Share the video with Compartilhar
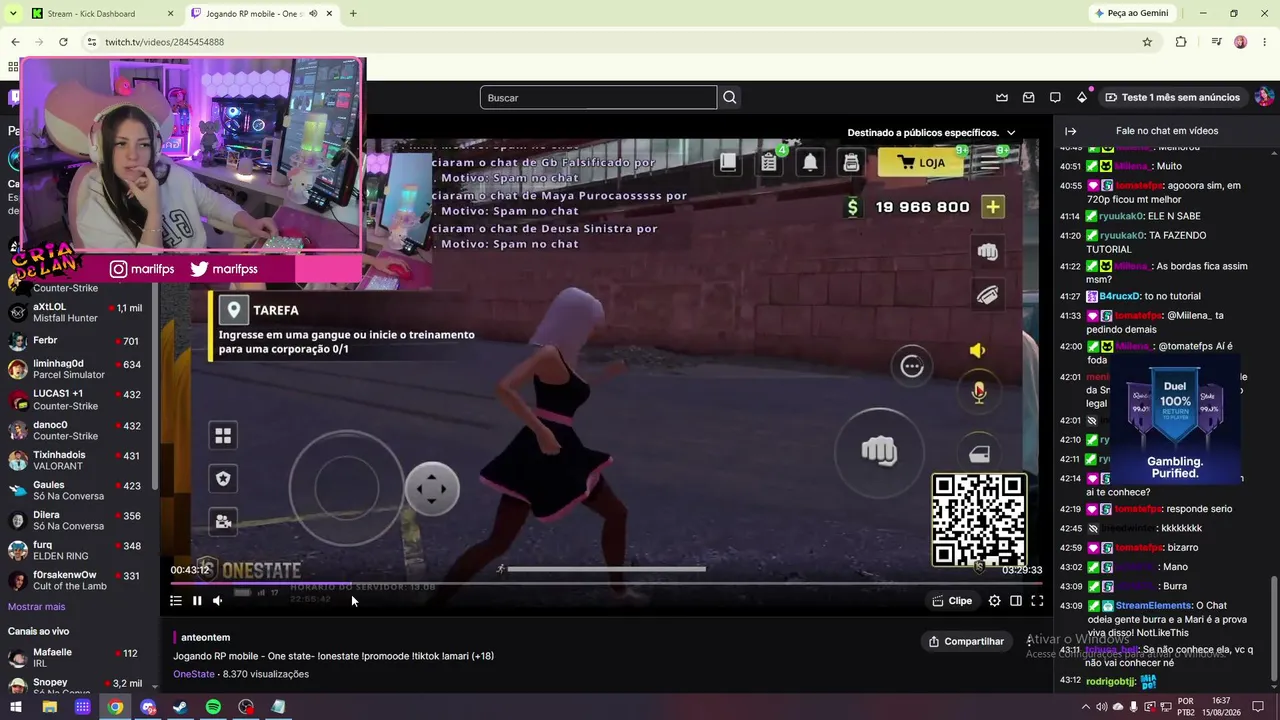1280x720 pixels. (966, 641)
